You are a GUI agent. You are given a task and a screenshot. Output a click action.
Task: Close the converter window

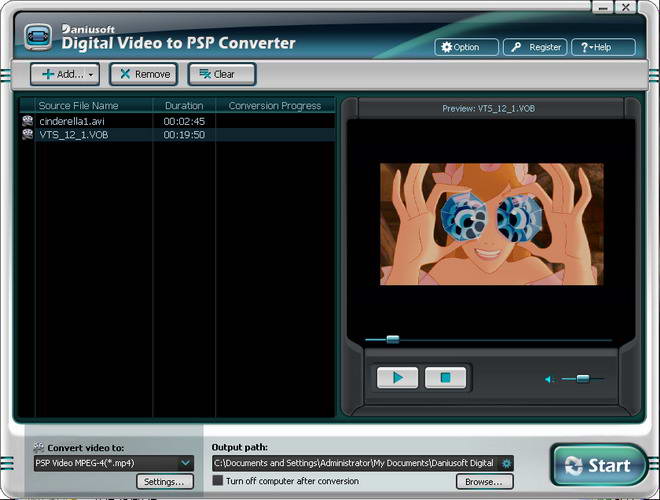[x=625, y=8]
